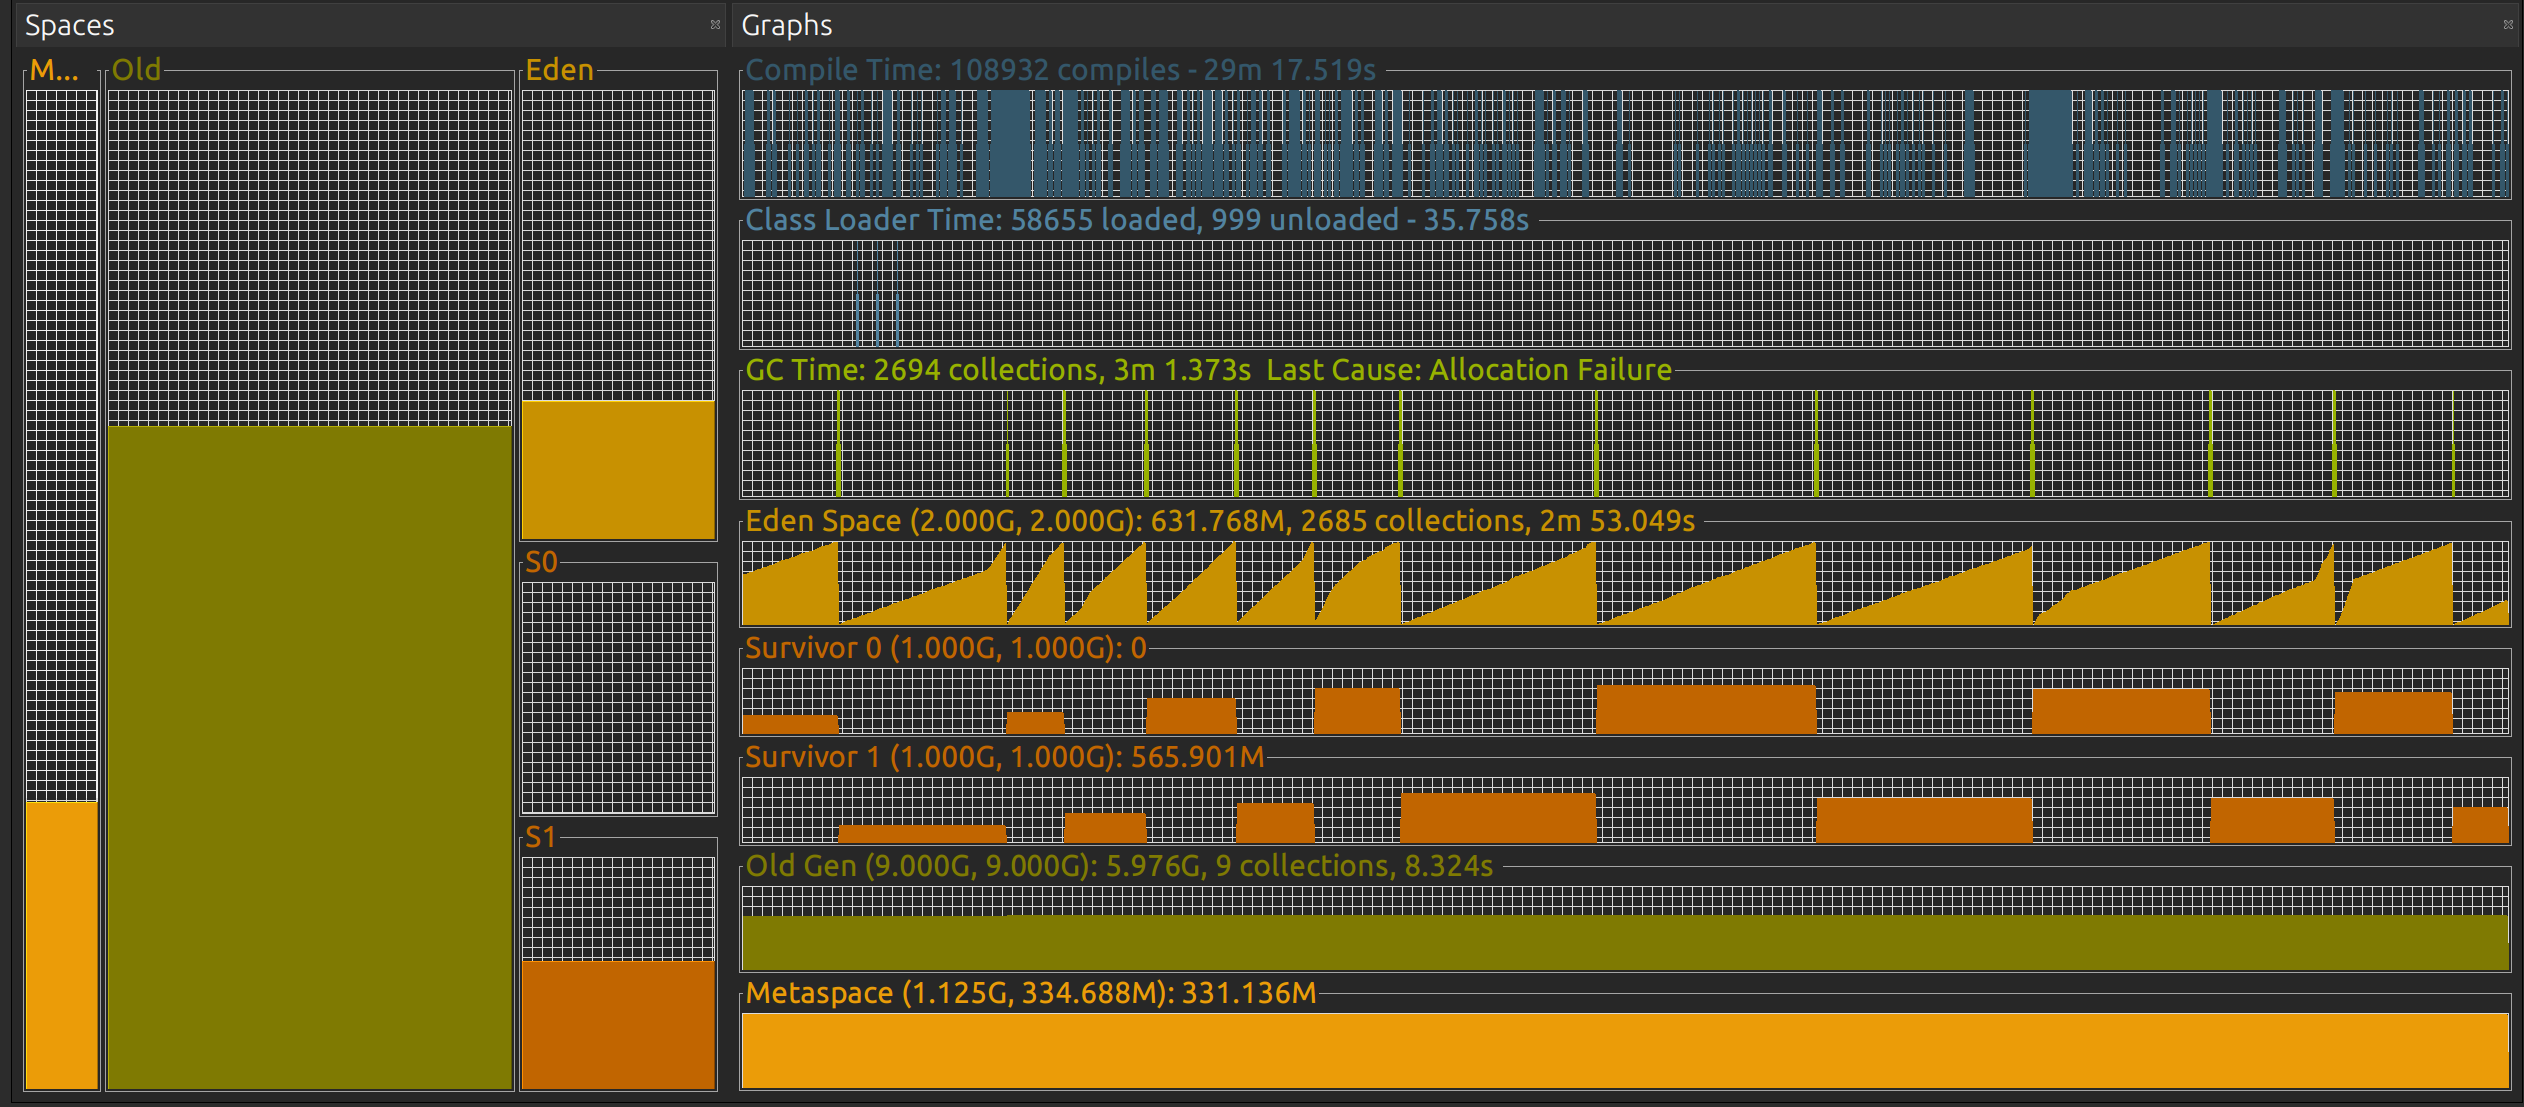This screenshot has height=1107, width=2524.
Task: Click the Survivor 0 history graph
Action: [1625, 701]
